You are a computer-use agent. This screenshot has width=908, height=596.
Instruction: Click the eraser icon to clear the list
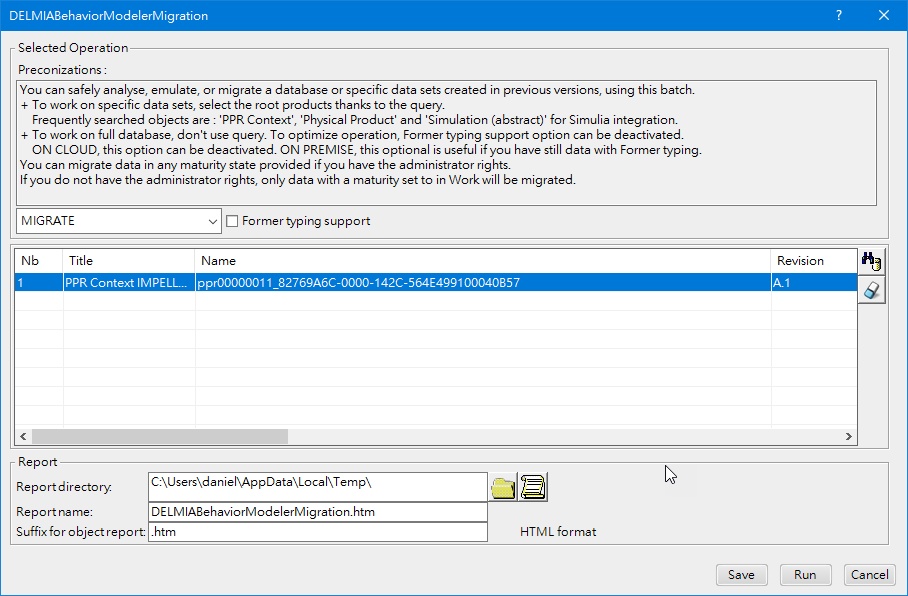(872, 290)
